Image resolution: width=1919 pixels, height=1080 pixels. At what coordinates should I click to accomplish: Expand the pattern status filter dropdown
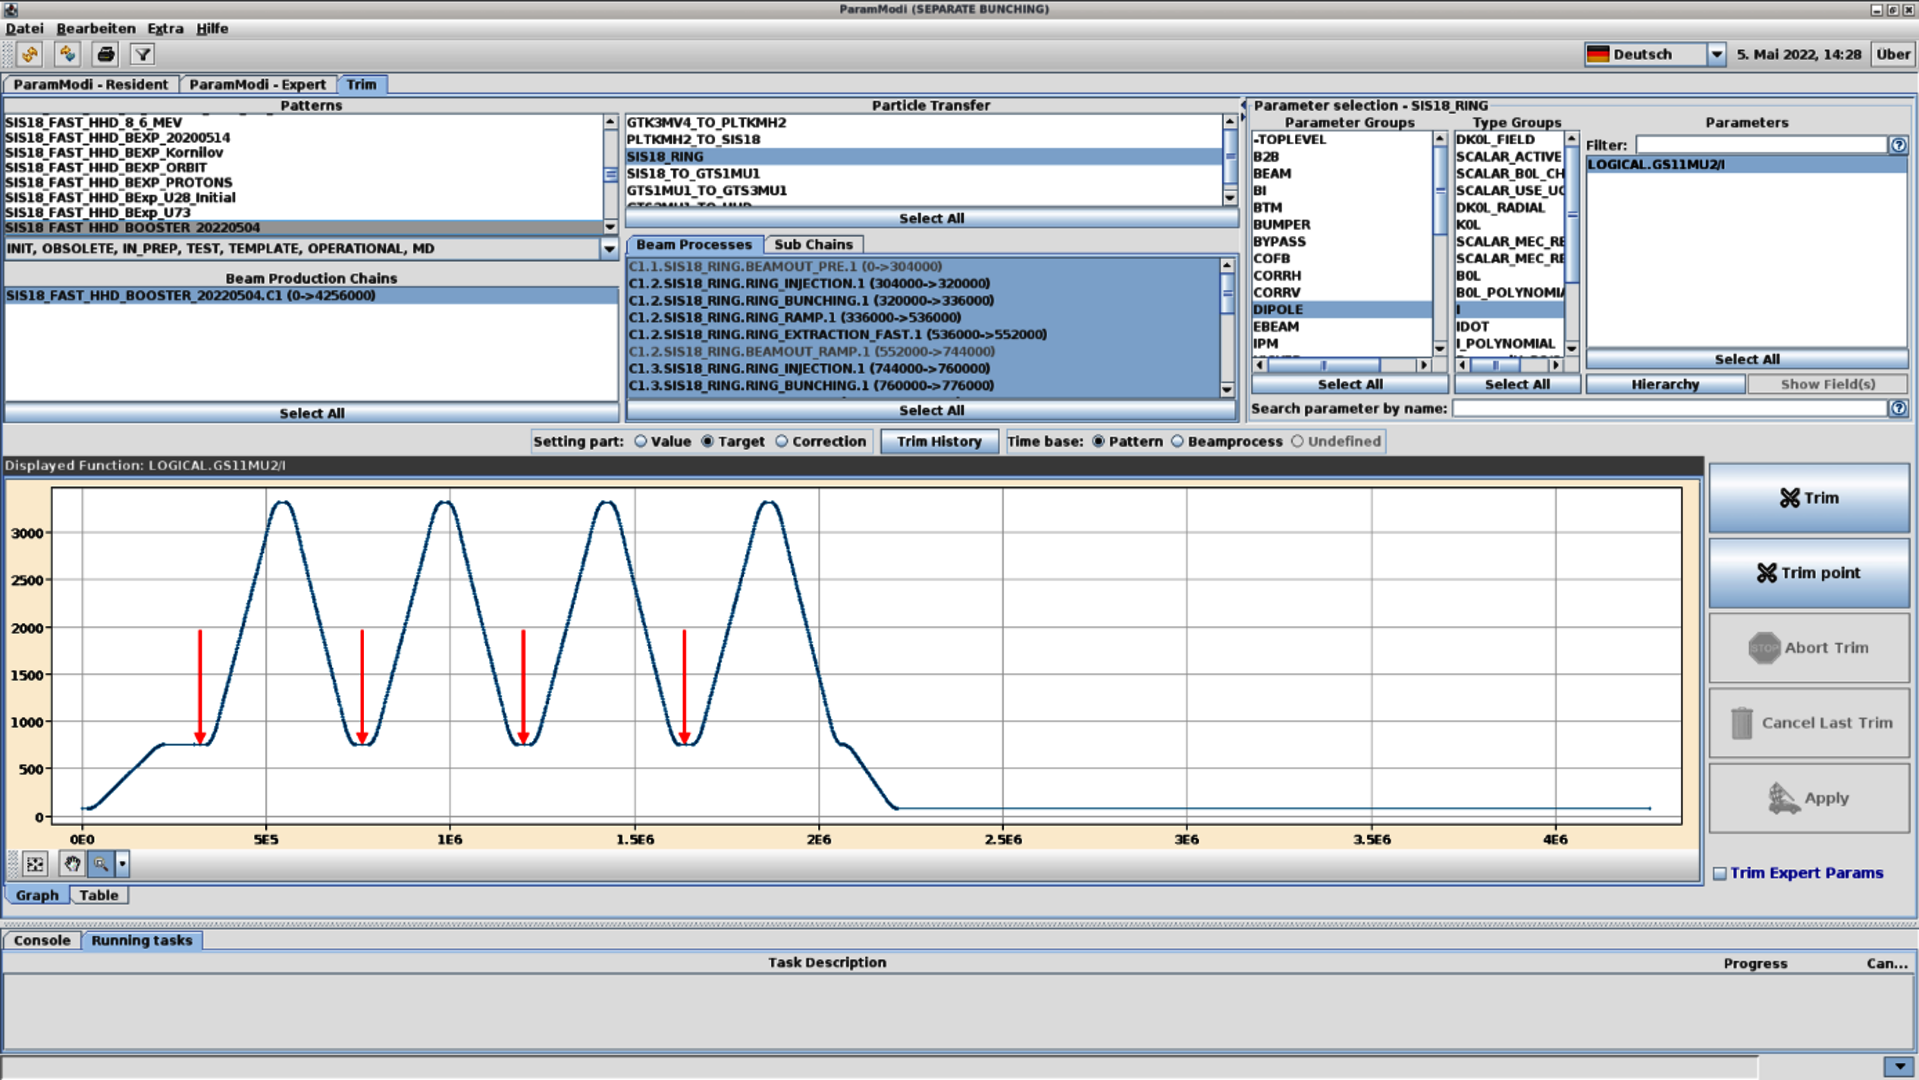(x=608, y=249)
